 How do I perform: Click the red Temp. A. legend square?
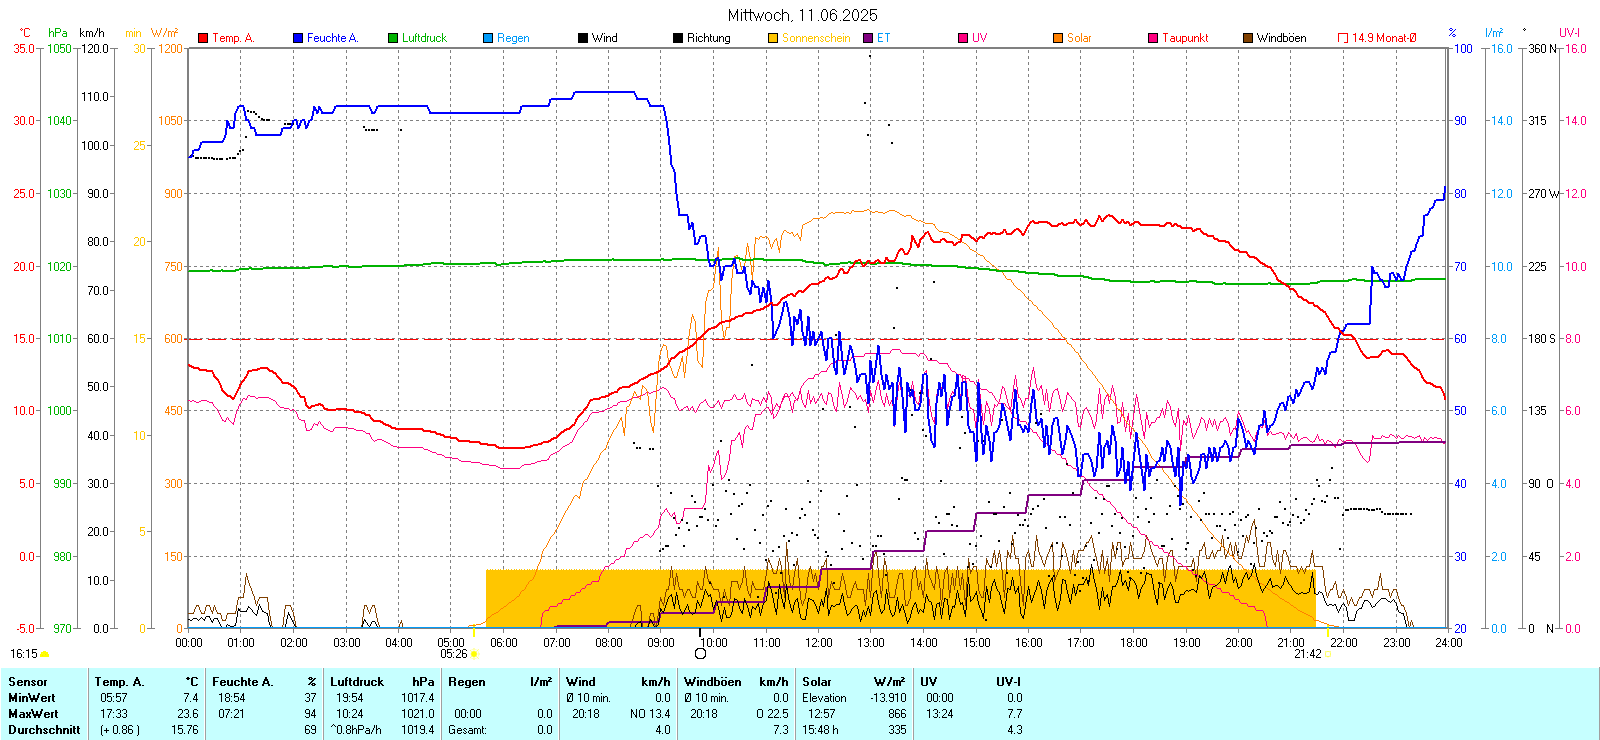[203, 38]
